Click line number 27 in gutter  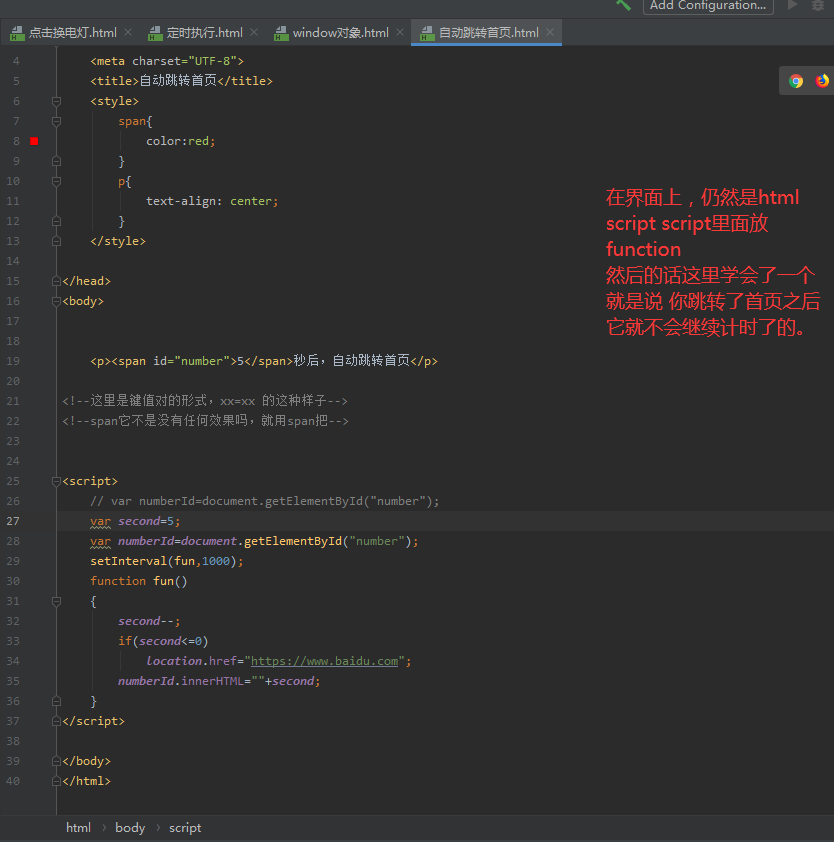coord(13,521)
